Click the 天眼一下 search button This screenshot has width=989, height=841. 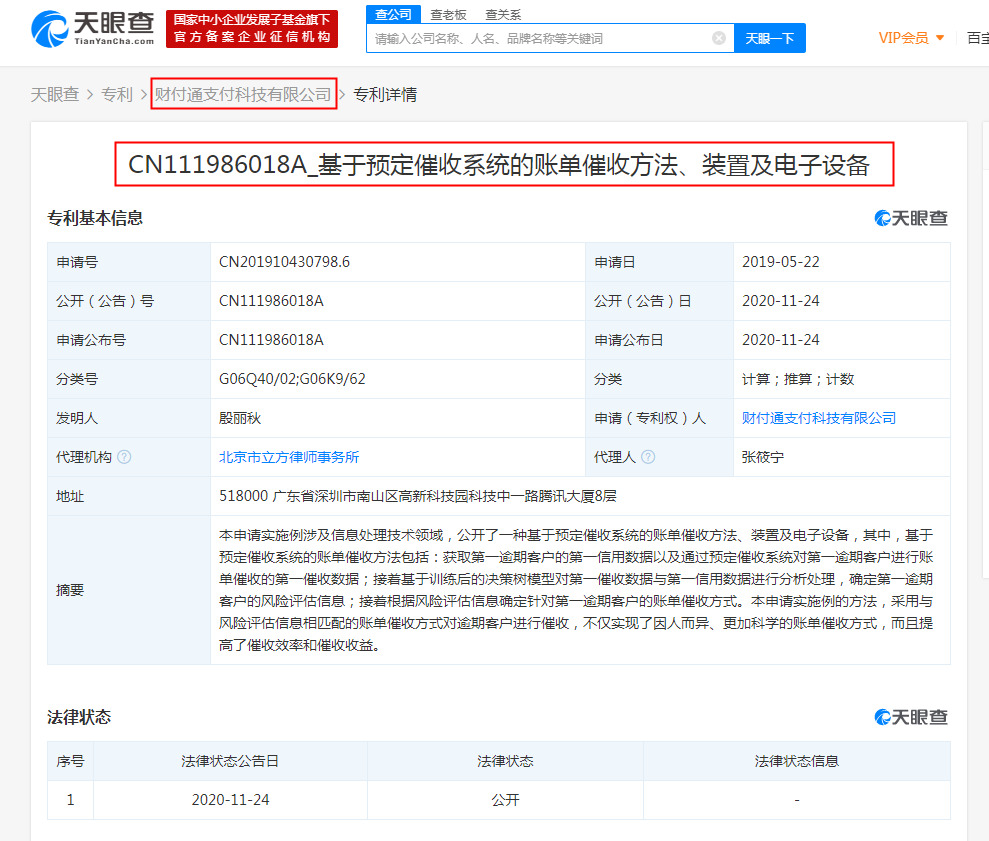[x=770, y=38]
